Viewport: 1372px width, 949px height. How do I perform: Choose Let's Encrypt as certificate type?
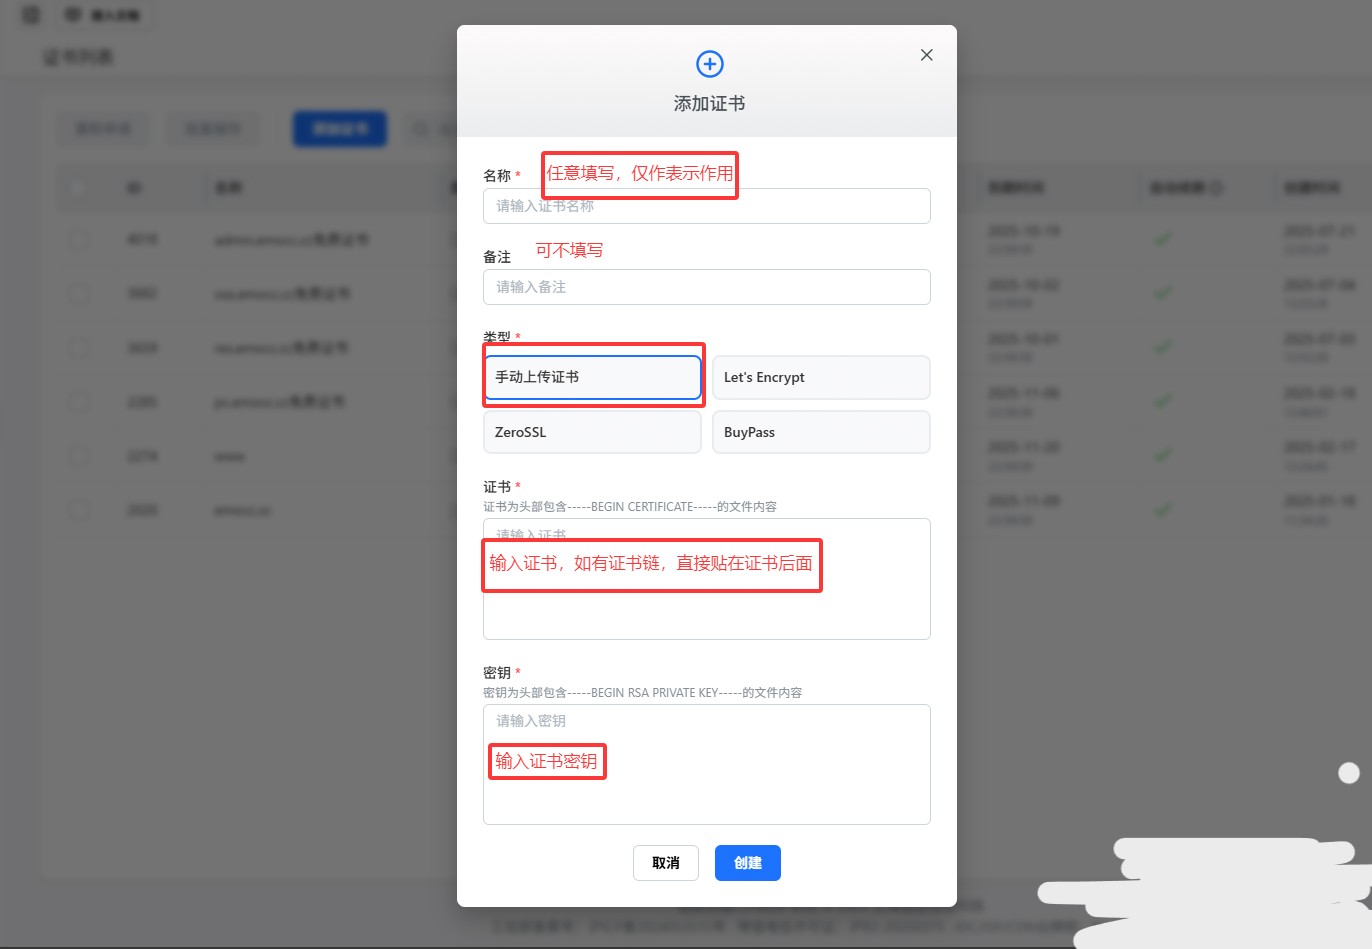pyautogui.click(x=820, y=377)
